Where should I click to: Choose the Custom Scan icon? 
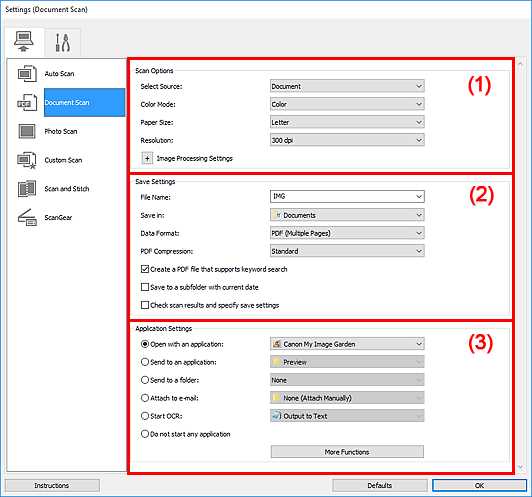[27, 160]
